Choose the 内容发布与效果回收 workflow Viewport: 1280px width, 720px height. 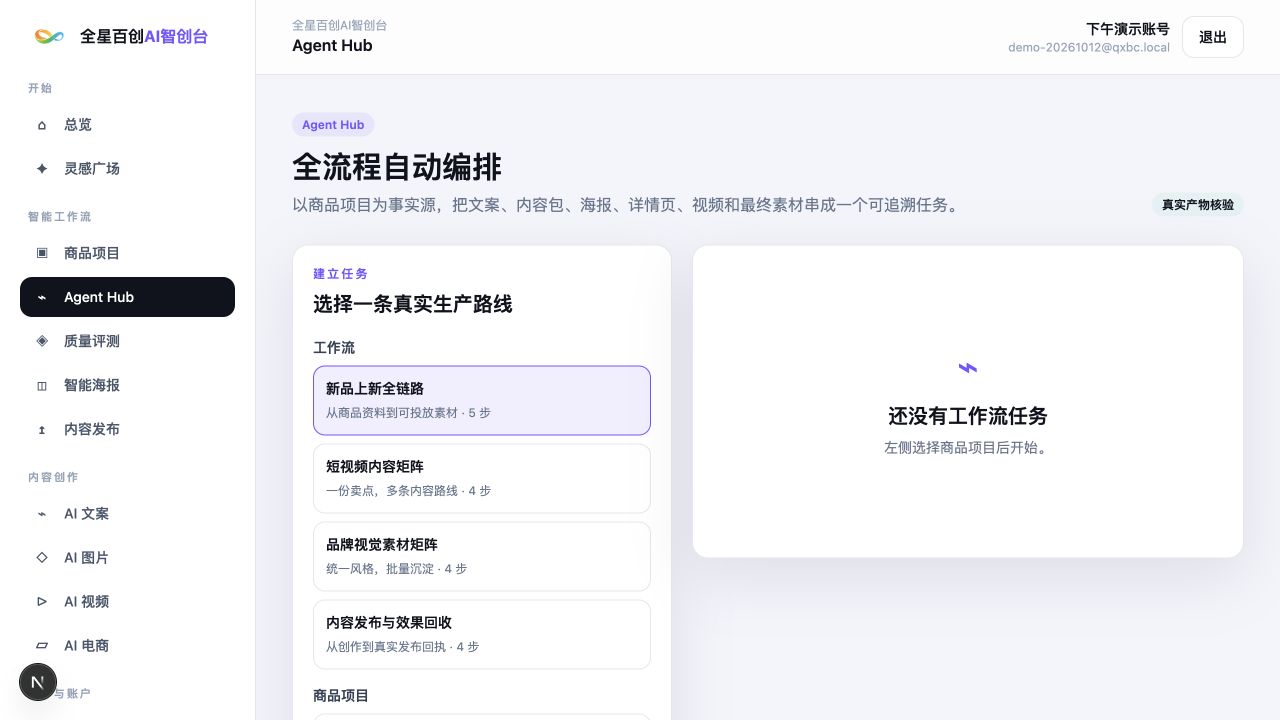click(482, 634)
